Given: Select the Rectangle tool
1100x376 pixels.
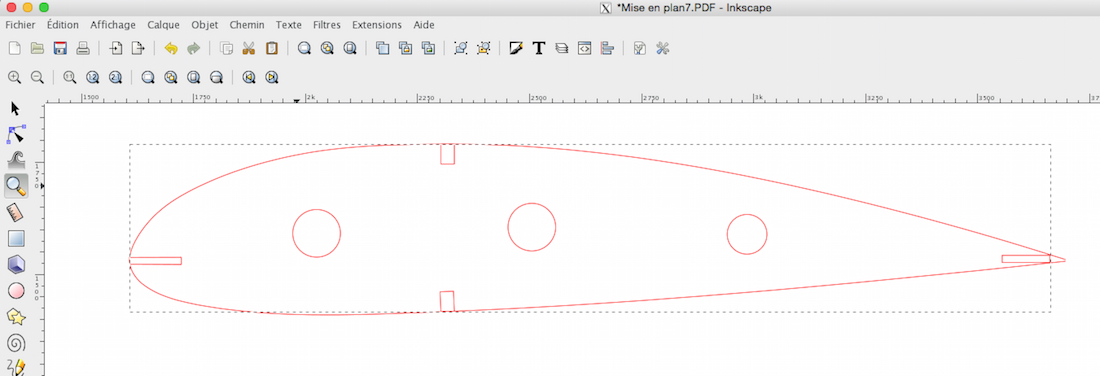Looking at the screenshot, I should pos(15,239).
